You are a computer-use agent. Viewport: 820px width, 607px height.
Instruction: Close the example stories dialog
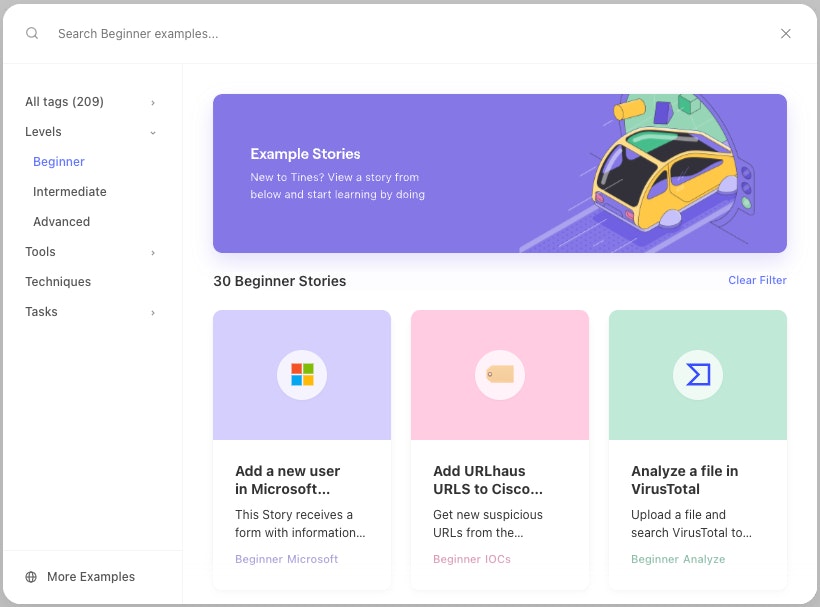(x=786, y=33)
